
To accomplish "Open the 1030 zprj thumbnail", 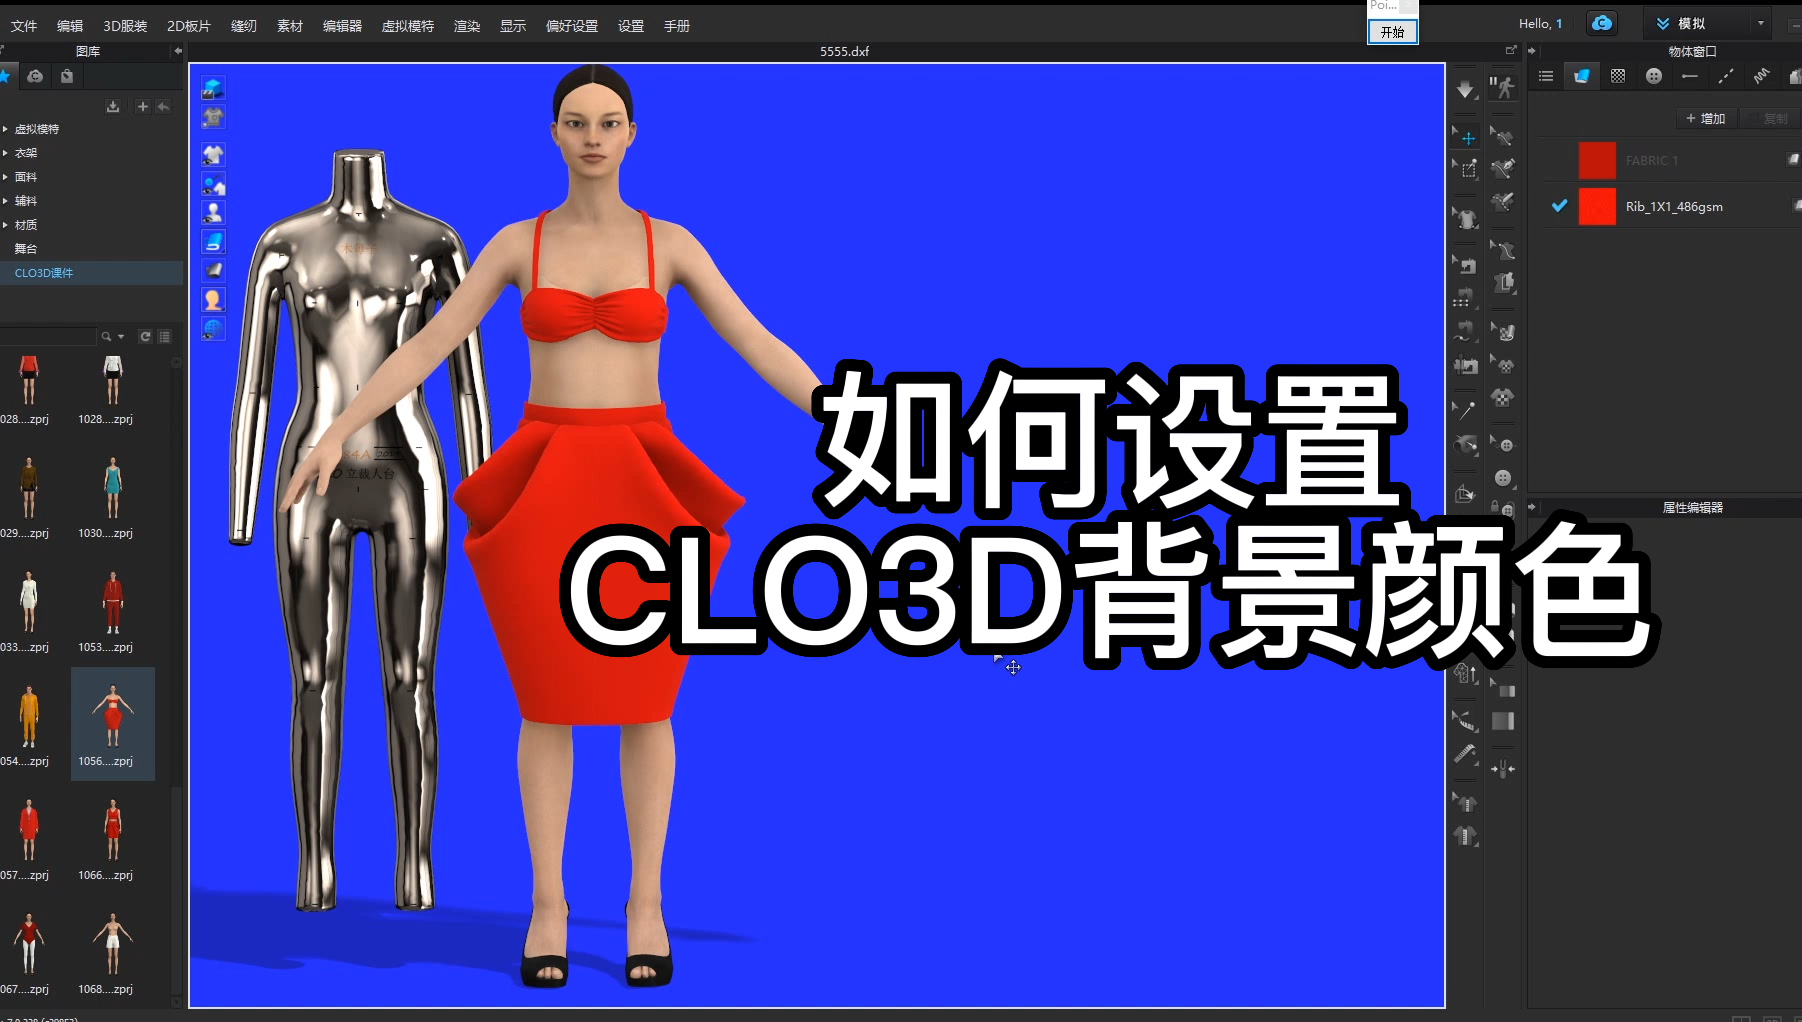I will click(x=112, y=496).
